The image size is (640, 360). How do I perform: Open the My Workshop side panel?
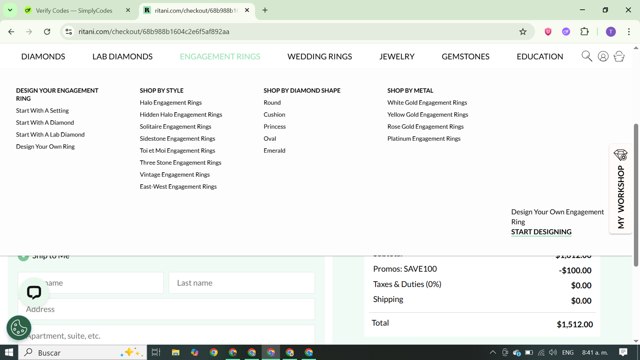click(x=620, y=189)
